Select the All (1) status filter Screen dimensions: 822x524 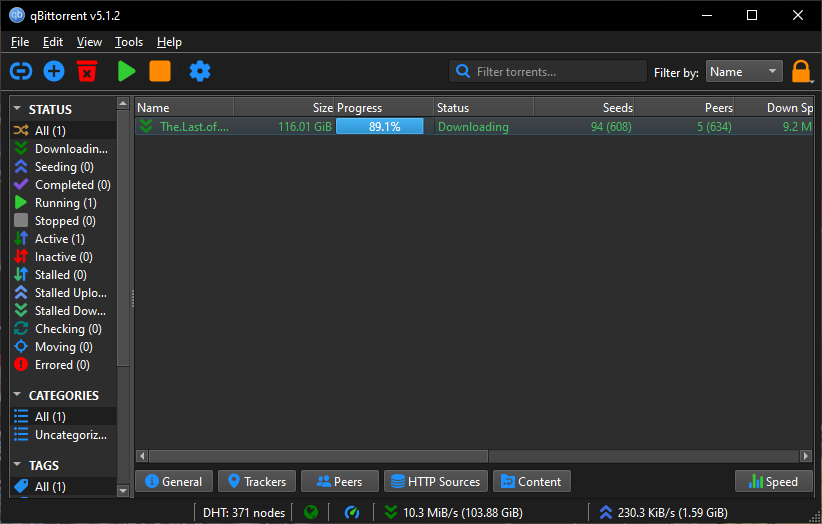pyautogui.click(x=63, y=130)
